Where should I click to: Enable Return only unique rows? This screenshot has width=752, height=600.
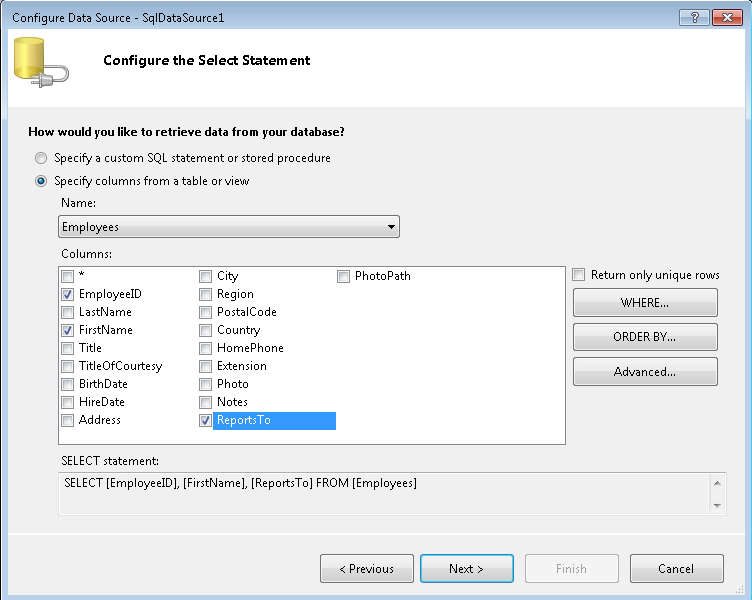(579, 275)
